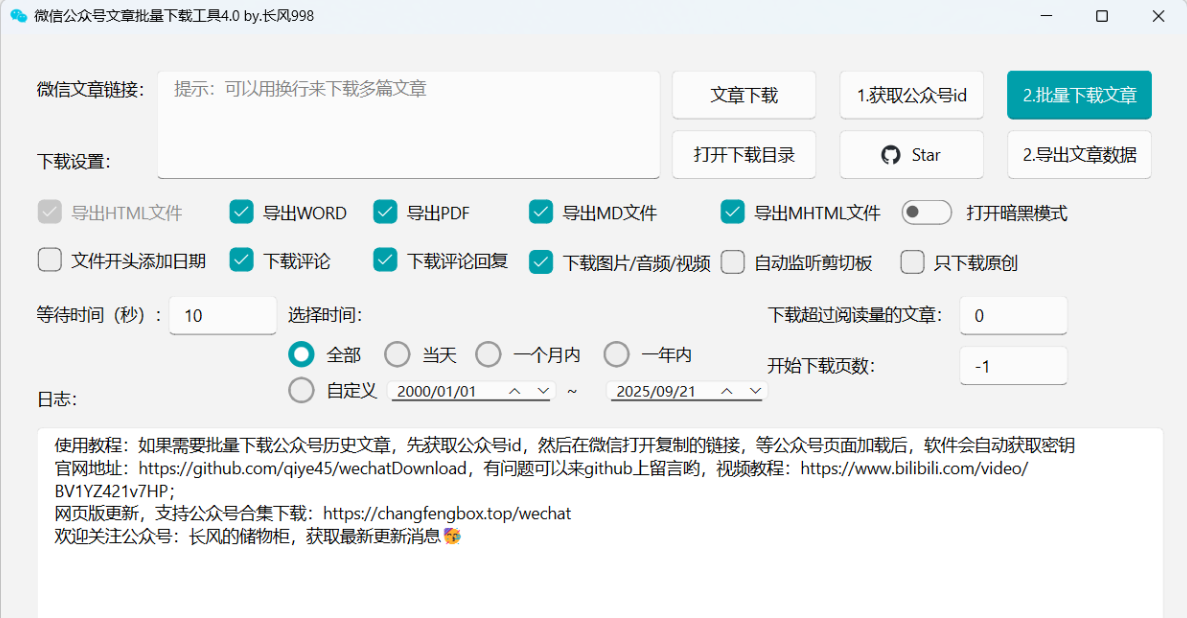This screenshot has height=618, width=1187.
Task: Choose the 自定义 date range radio button
Action: (x=301, y=390)
